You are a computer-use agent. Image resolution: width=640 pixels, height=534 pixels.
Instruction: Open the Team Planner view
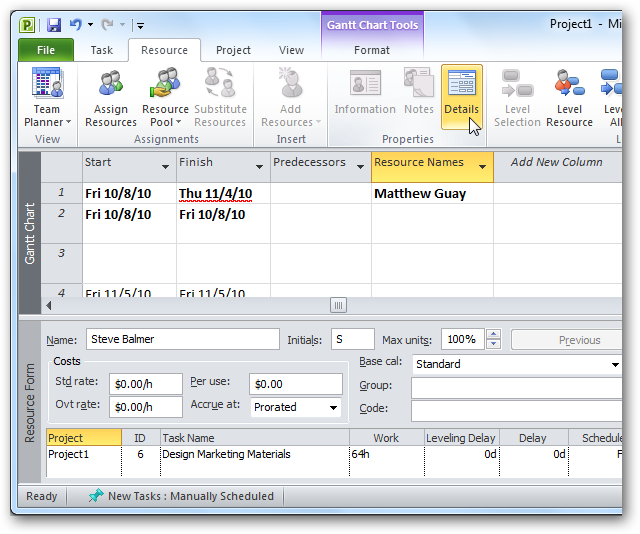click(x=47, y=98)
